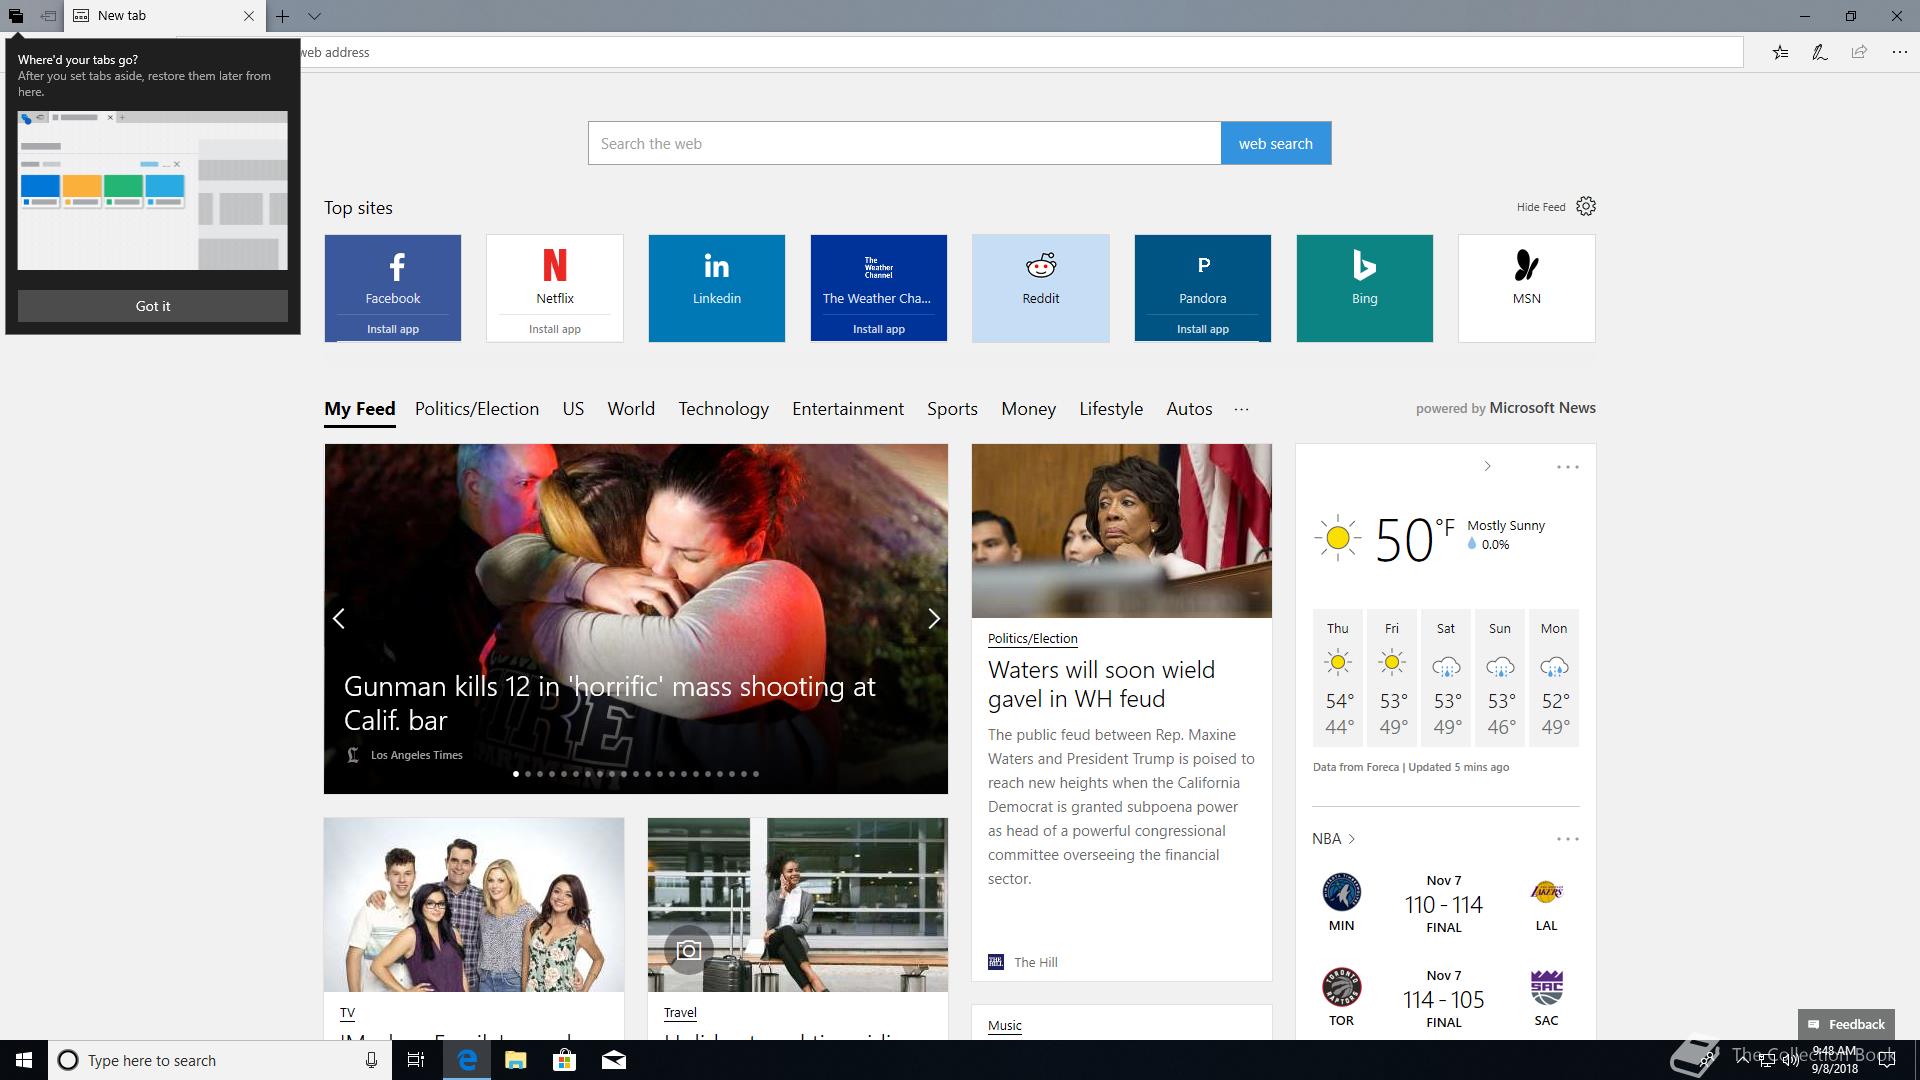
Task: Expand the show tab previews chevron
Action: pyautogui.click(x=314, y=16)
